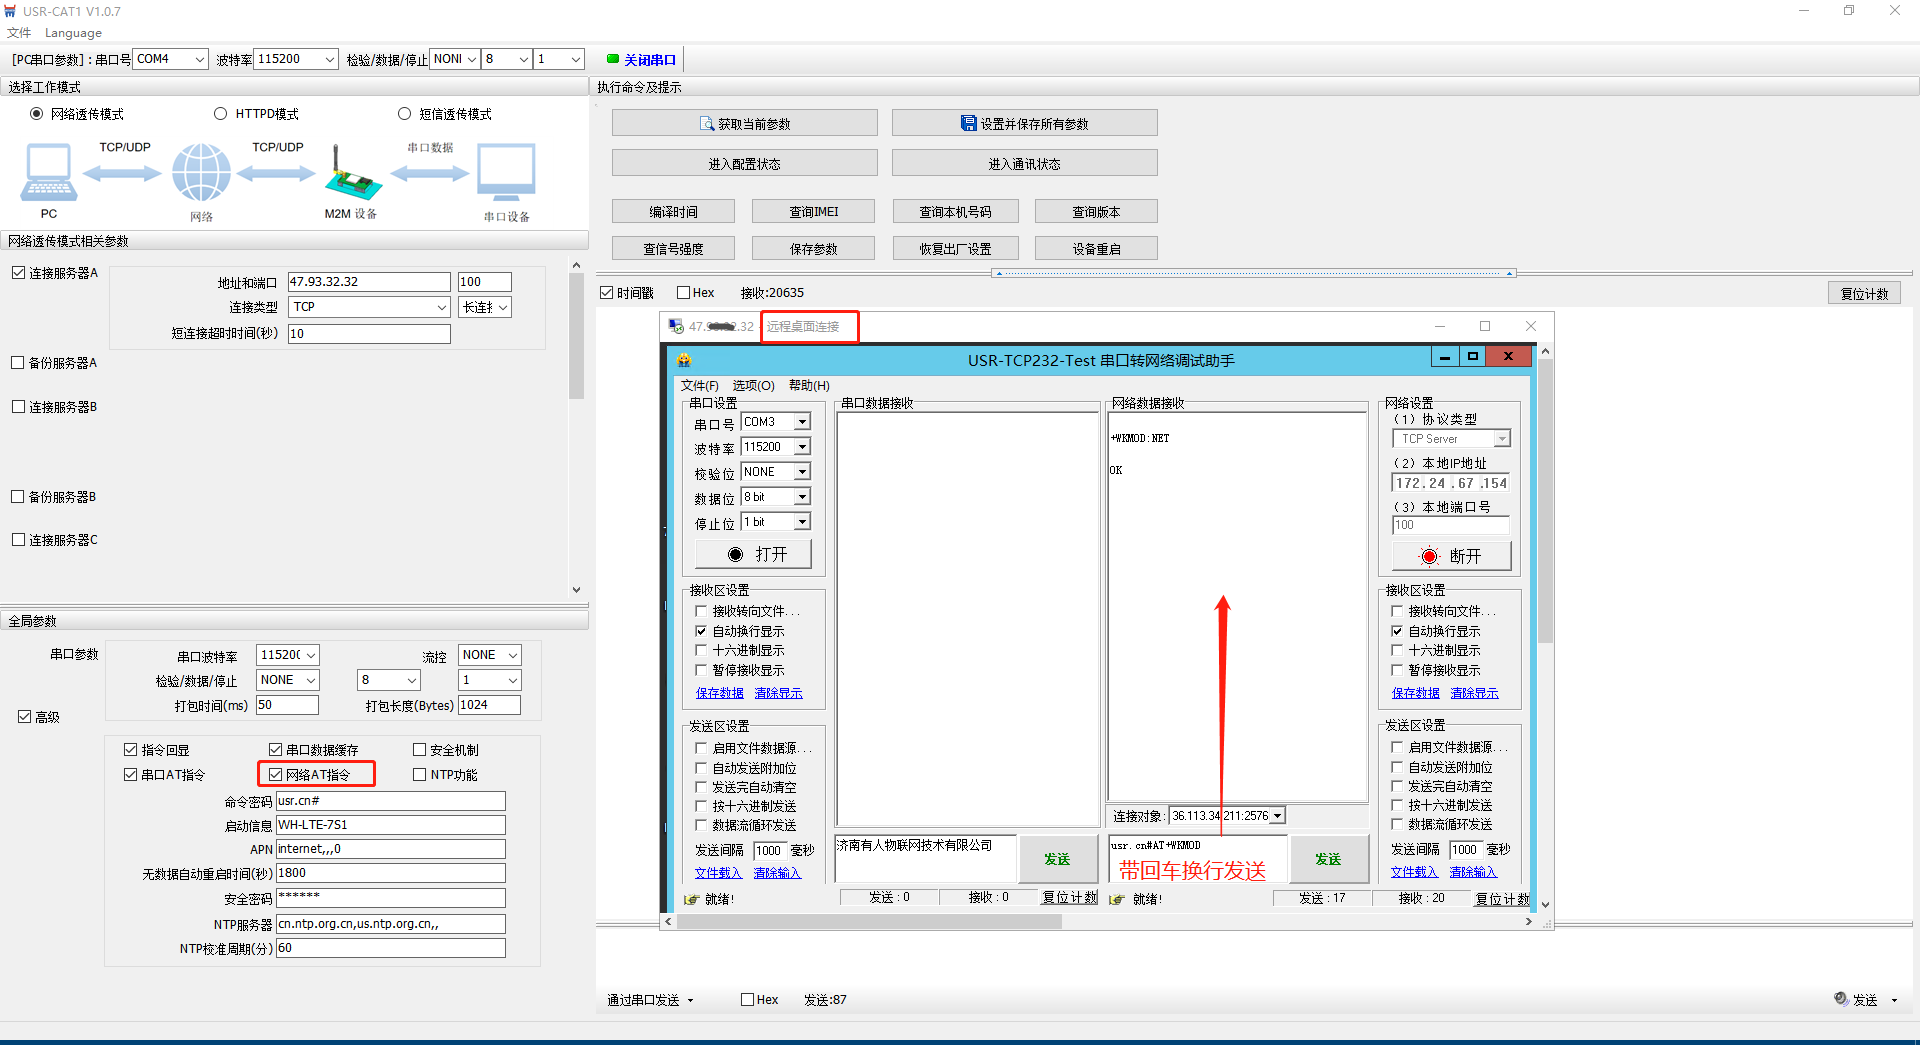Click 查询IMEI button
This screenshot has width=1920, height=1045.
(813, 211)
